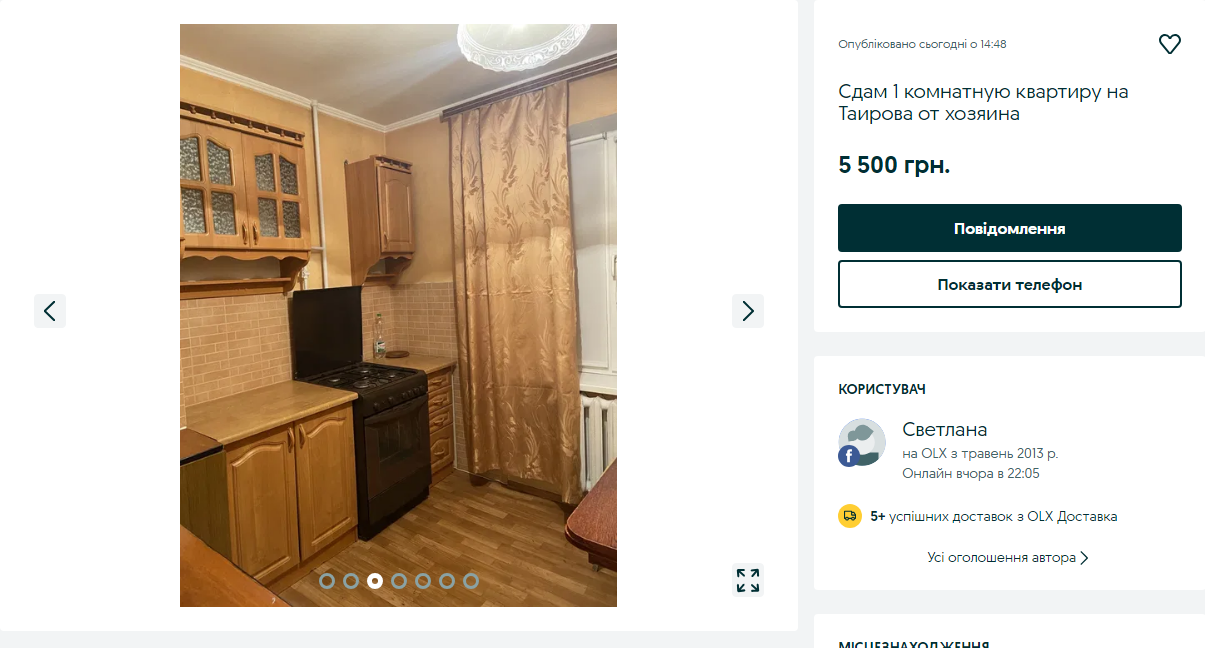This screenshot has width=1205, height=648.
Task: Select the first photo indicator dot
Action: 327,580
